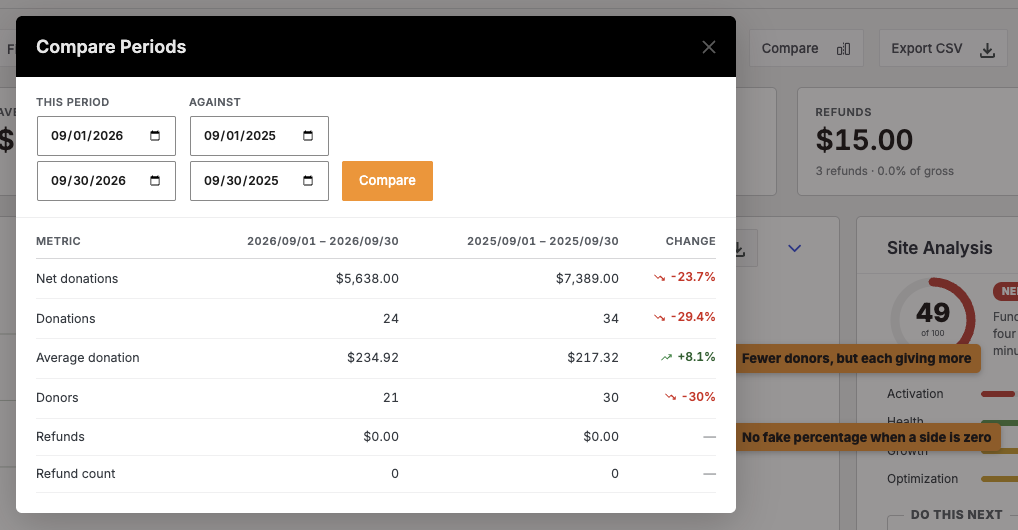This screenshot has height=530, width=1018.
Task: Click the METRIC column header
Action: point(58,241)
